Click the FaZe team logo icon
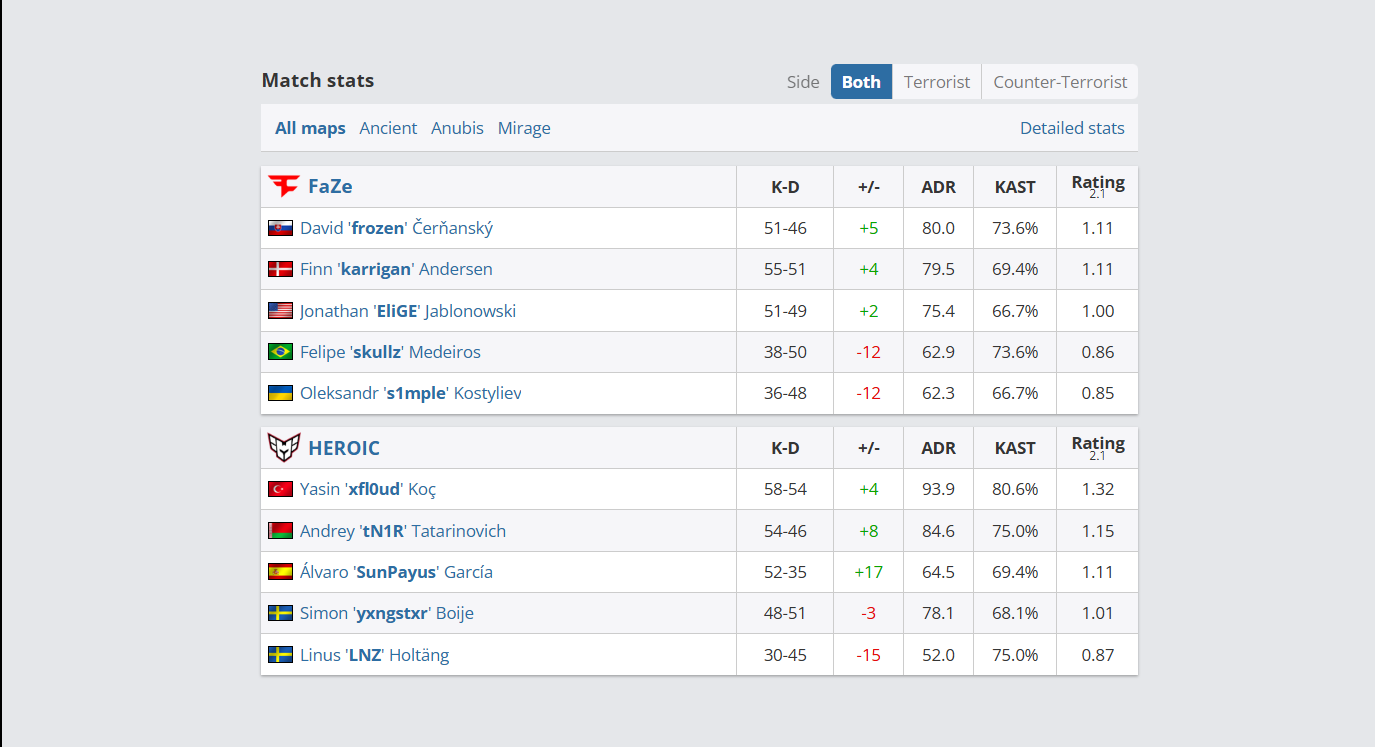This screenshot has height=747, width=1375. point(284,186)
